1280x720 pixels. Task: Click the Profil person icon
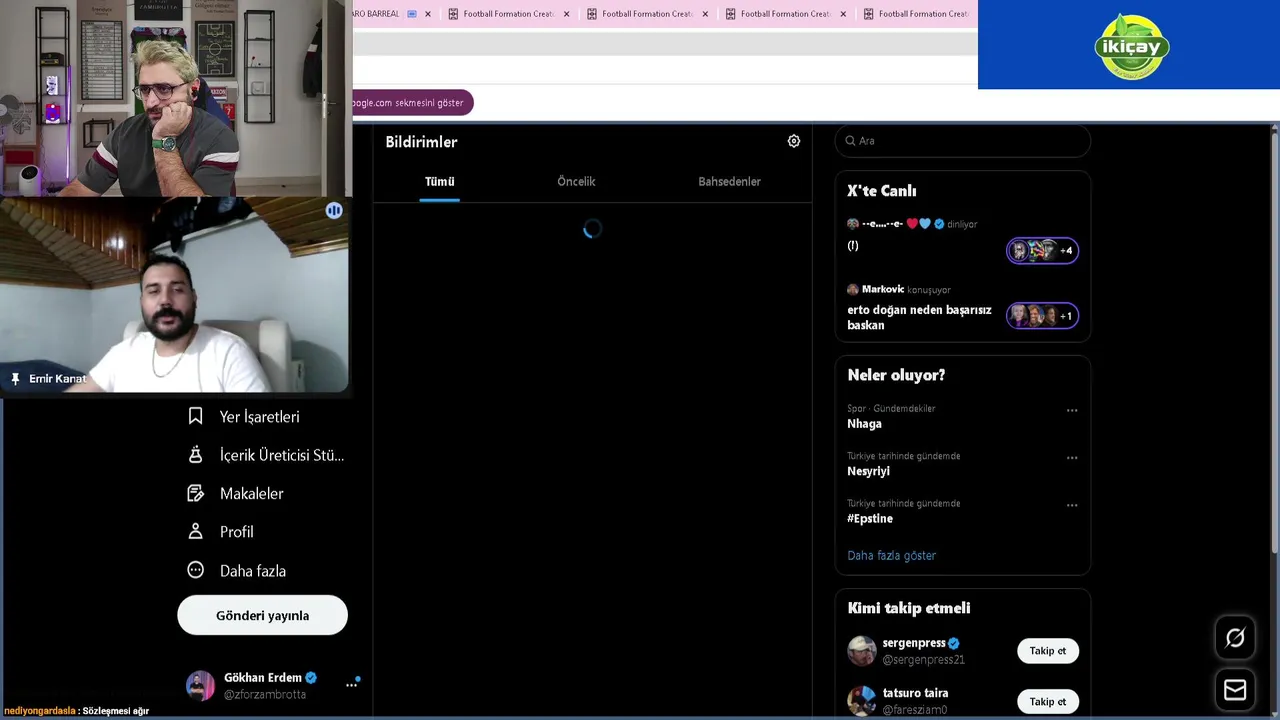196,531
